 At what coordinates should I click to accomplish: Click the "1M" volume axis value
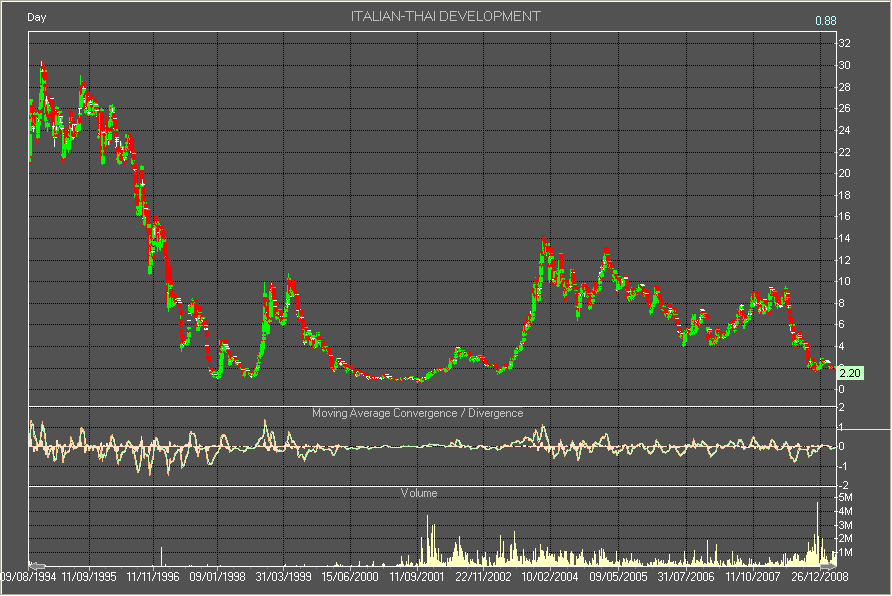coord(846,552)
